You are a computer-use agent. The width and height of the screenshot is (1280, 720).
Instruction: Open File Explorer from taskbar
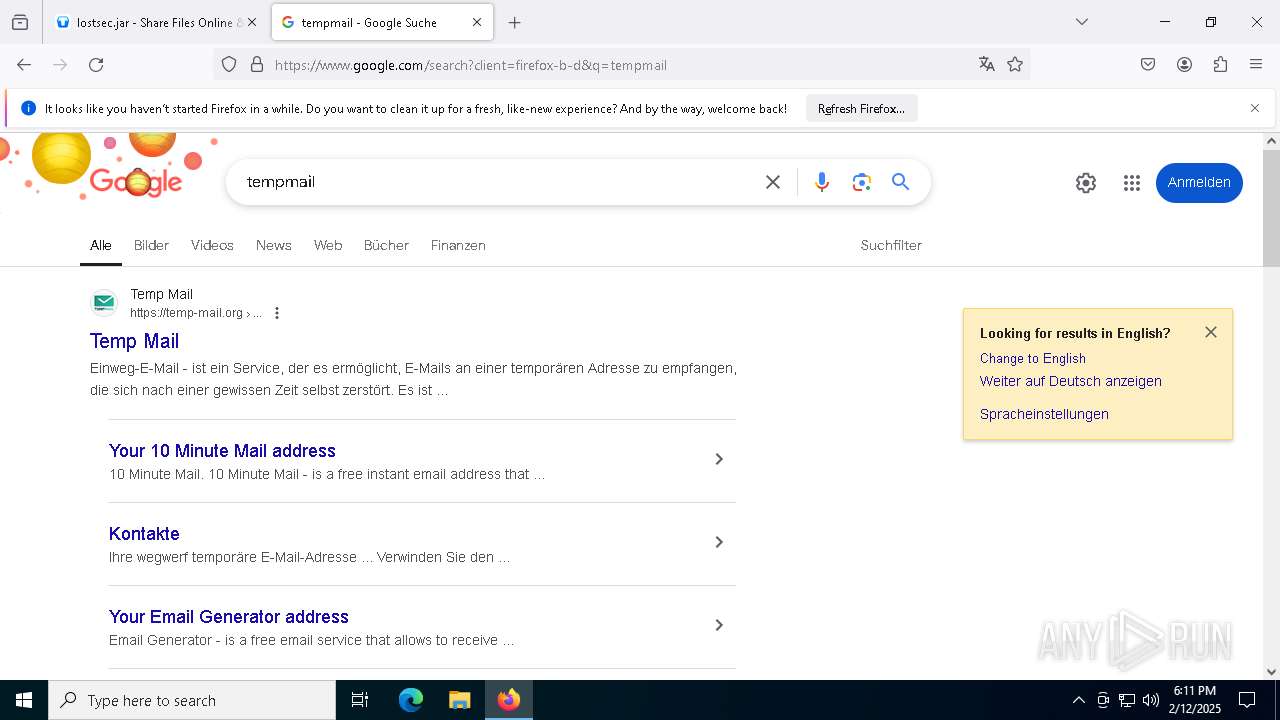click(x=459, y=700)
